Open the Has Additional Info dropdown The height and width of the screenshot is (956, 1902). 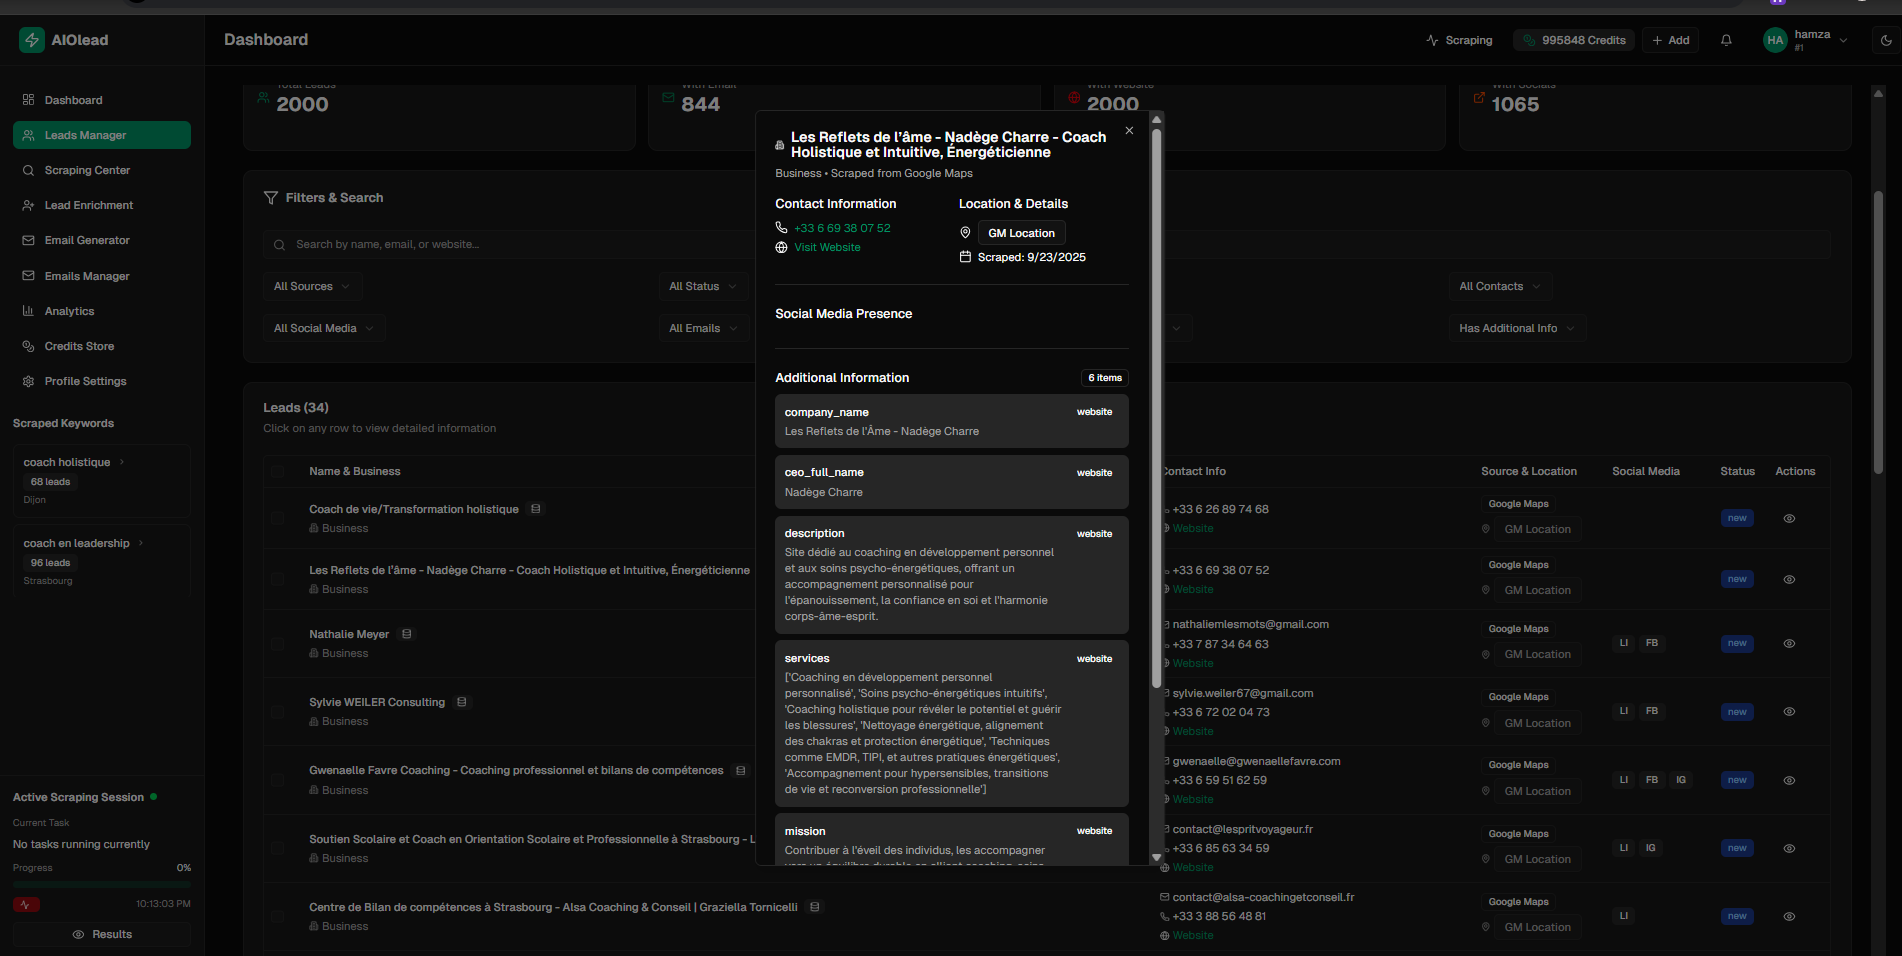(x=1516, y=328)
